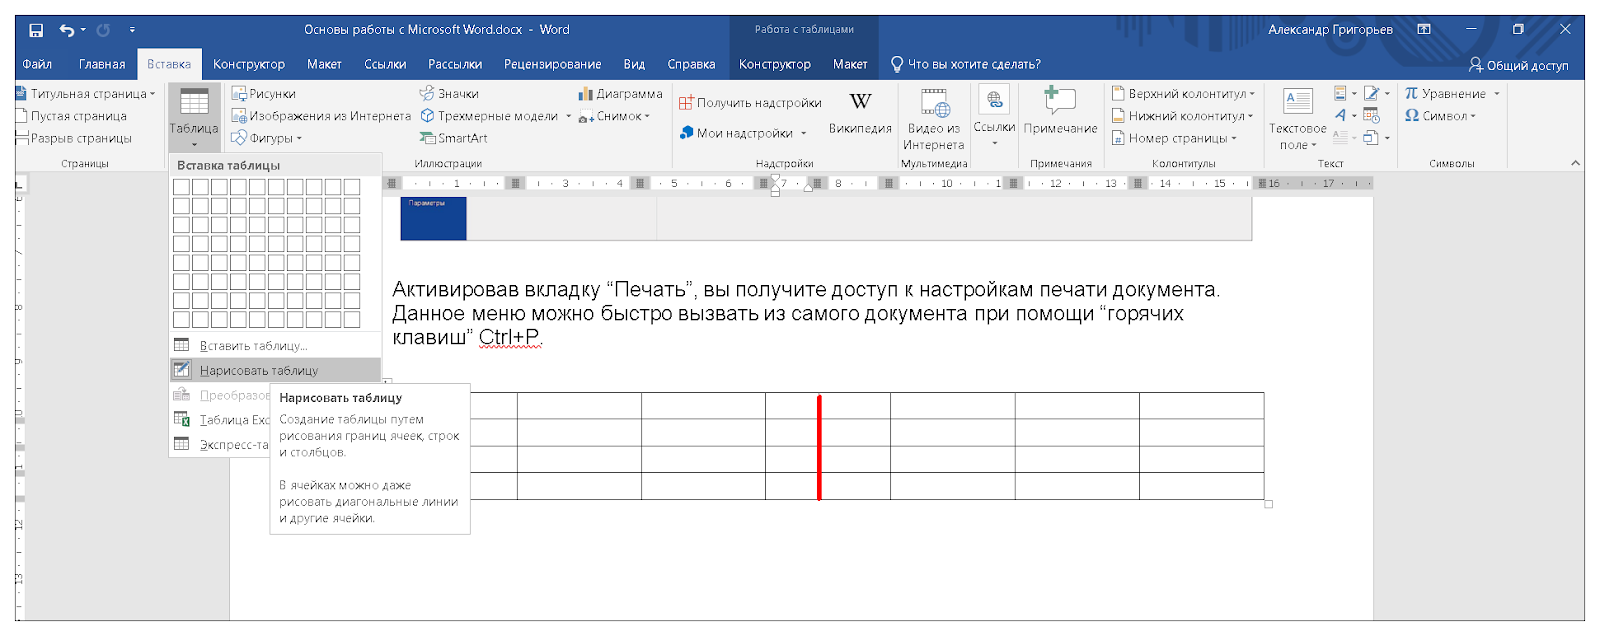
Task: Expand Верхний колонтитул header dropdown
Action: (1251, 94)
